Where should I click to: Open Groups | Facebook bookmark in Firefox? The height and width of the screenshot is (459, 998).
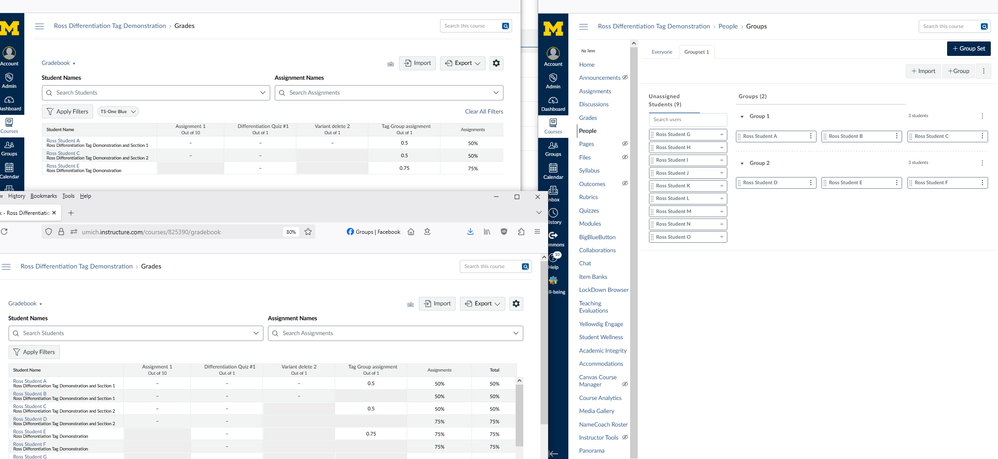(x=374, y=232)
